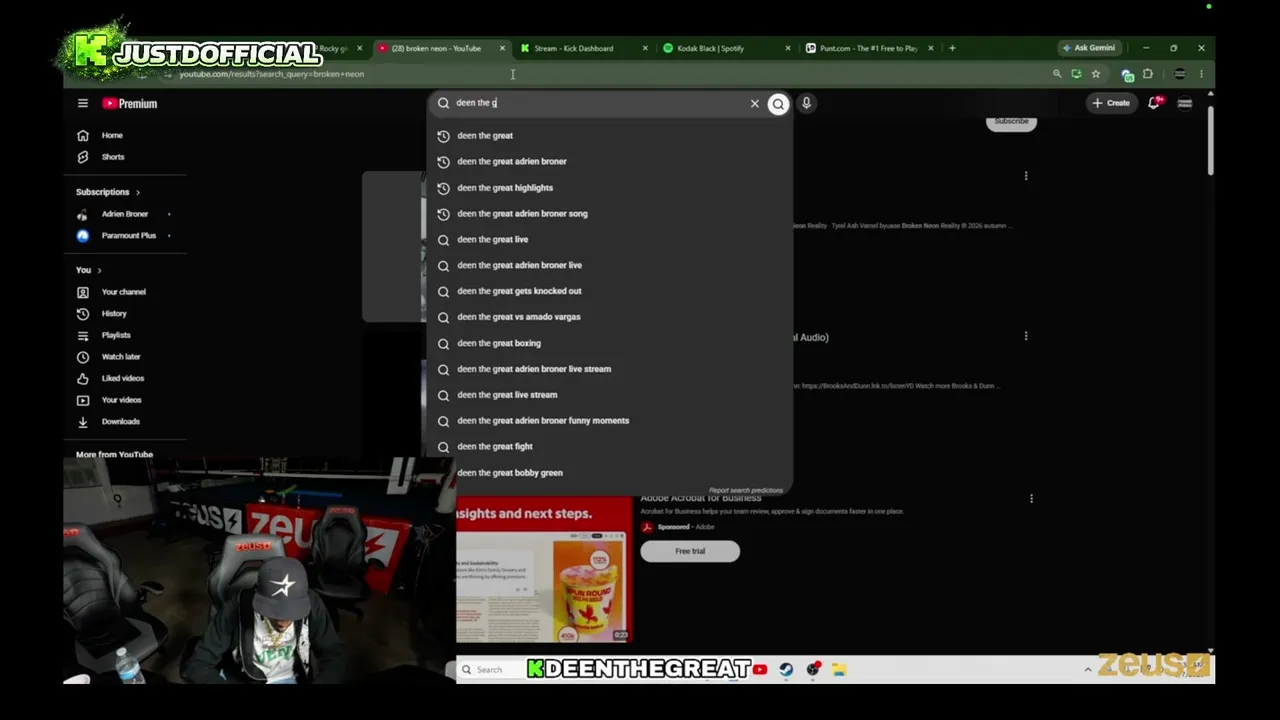1280x720 pixels.
Task: Choose suggestion "deen the great vs amado vargas"
Action: (x=609, y=317)
